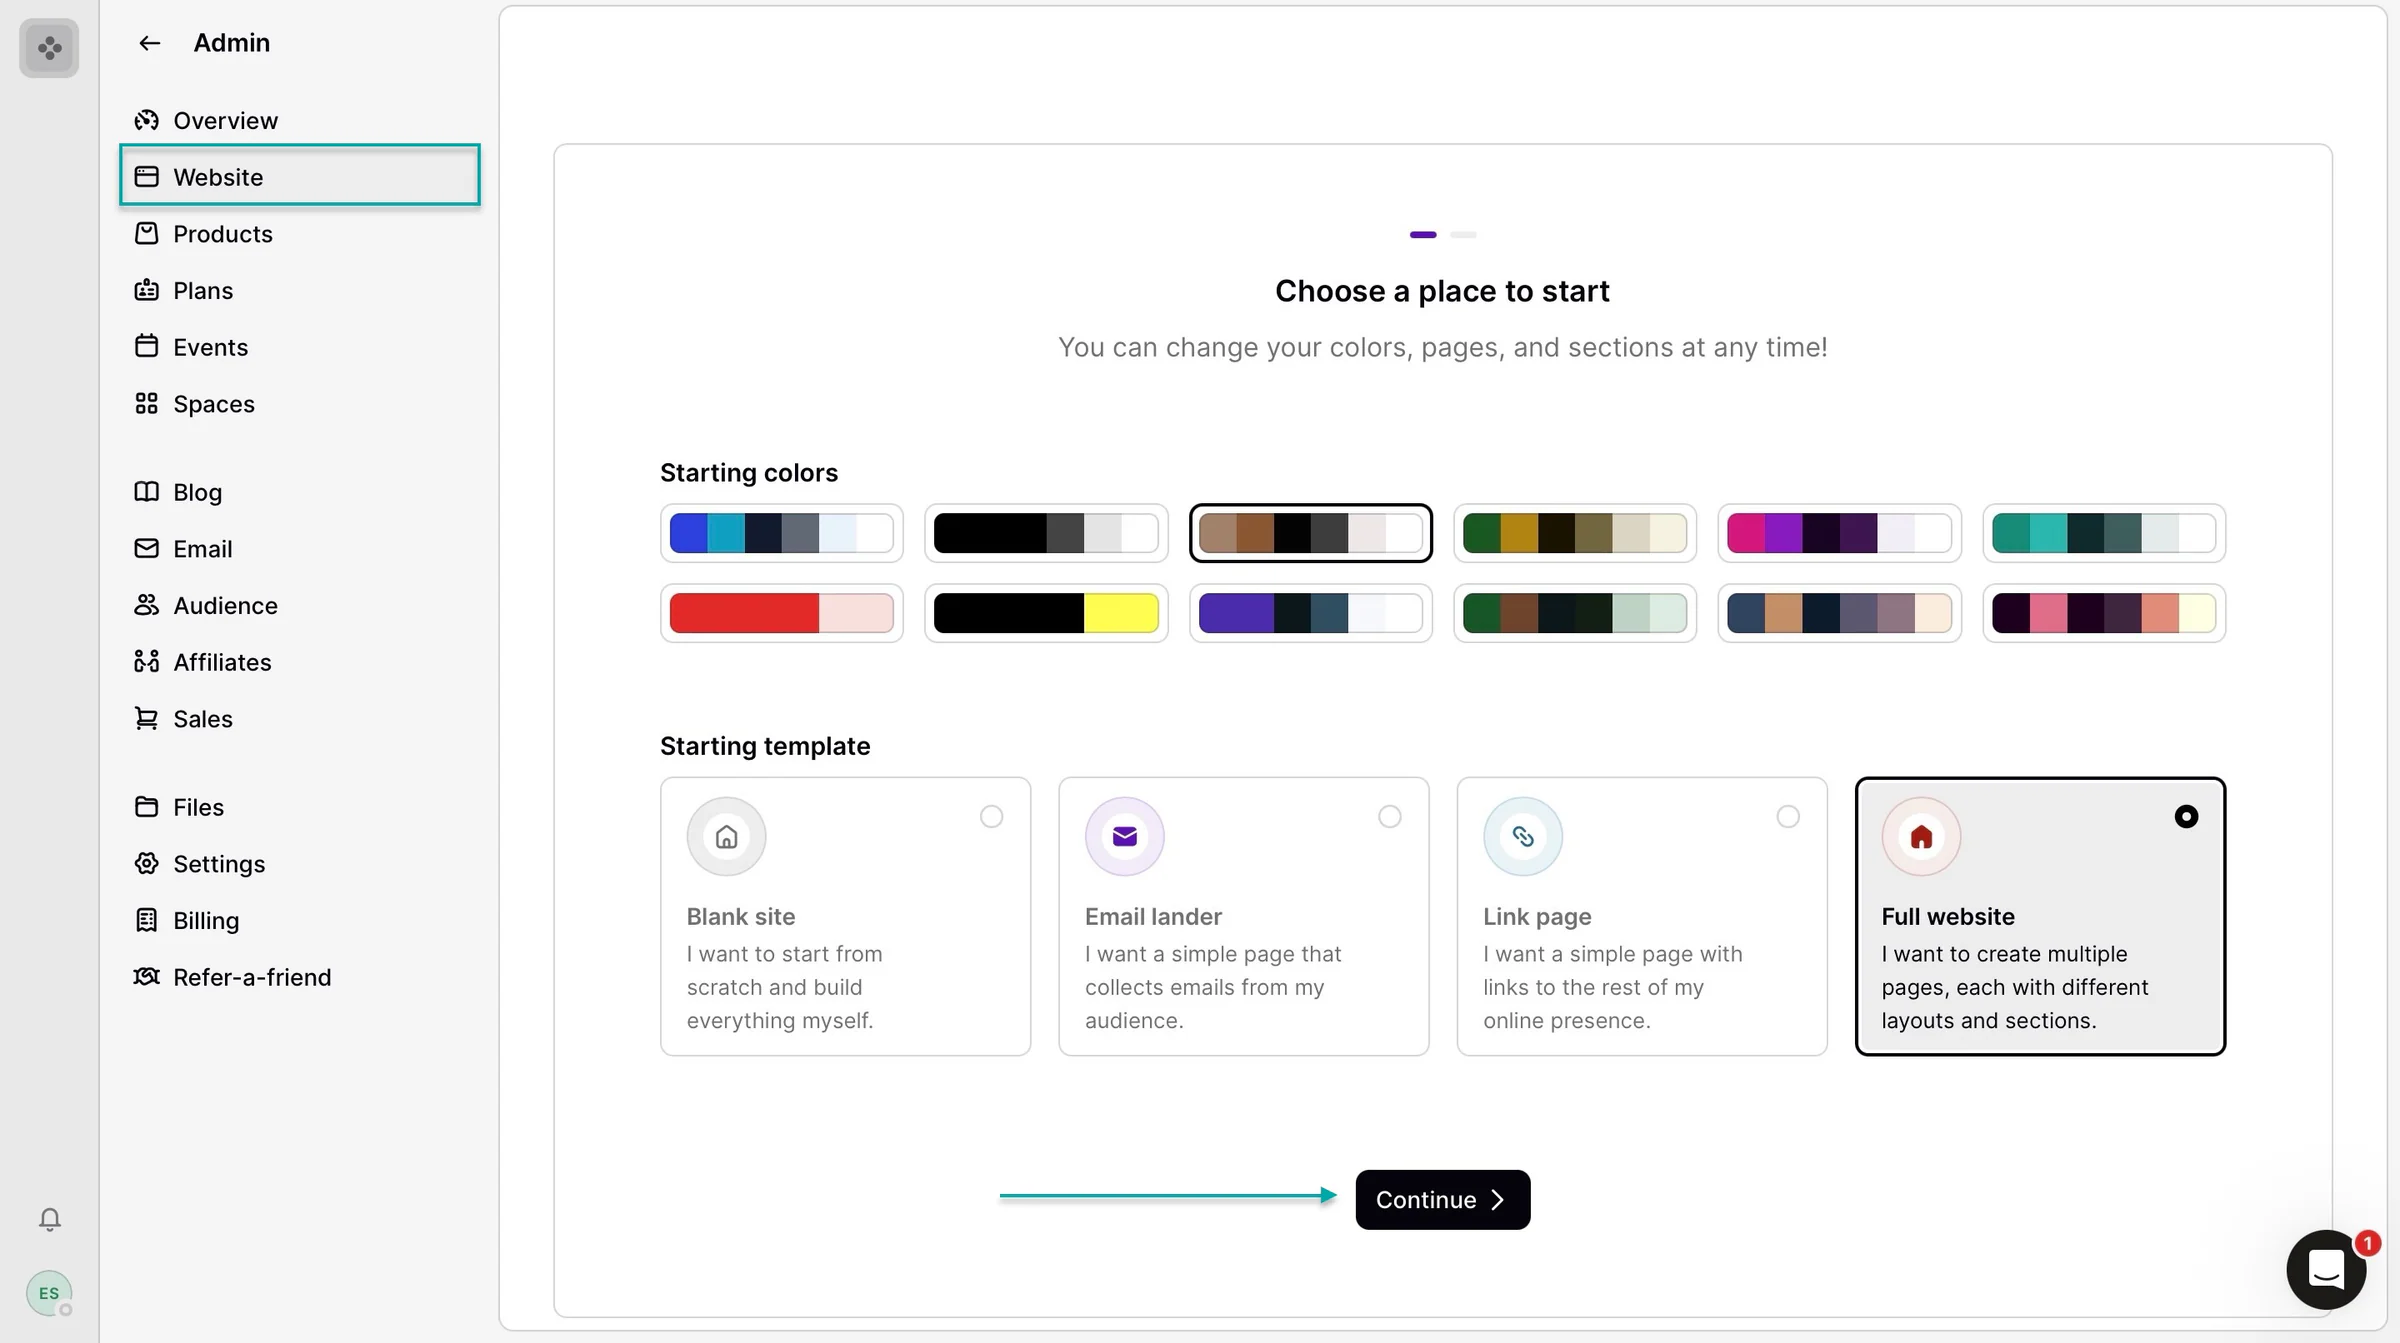Select the Email lander radio button
The image size is (2400, 1343).
(x=1390, y=816)
